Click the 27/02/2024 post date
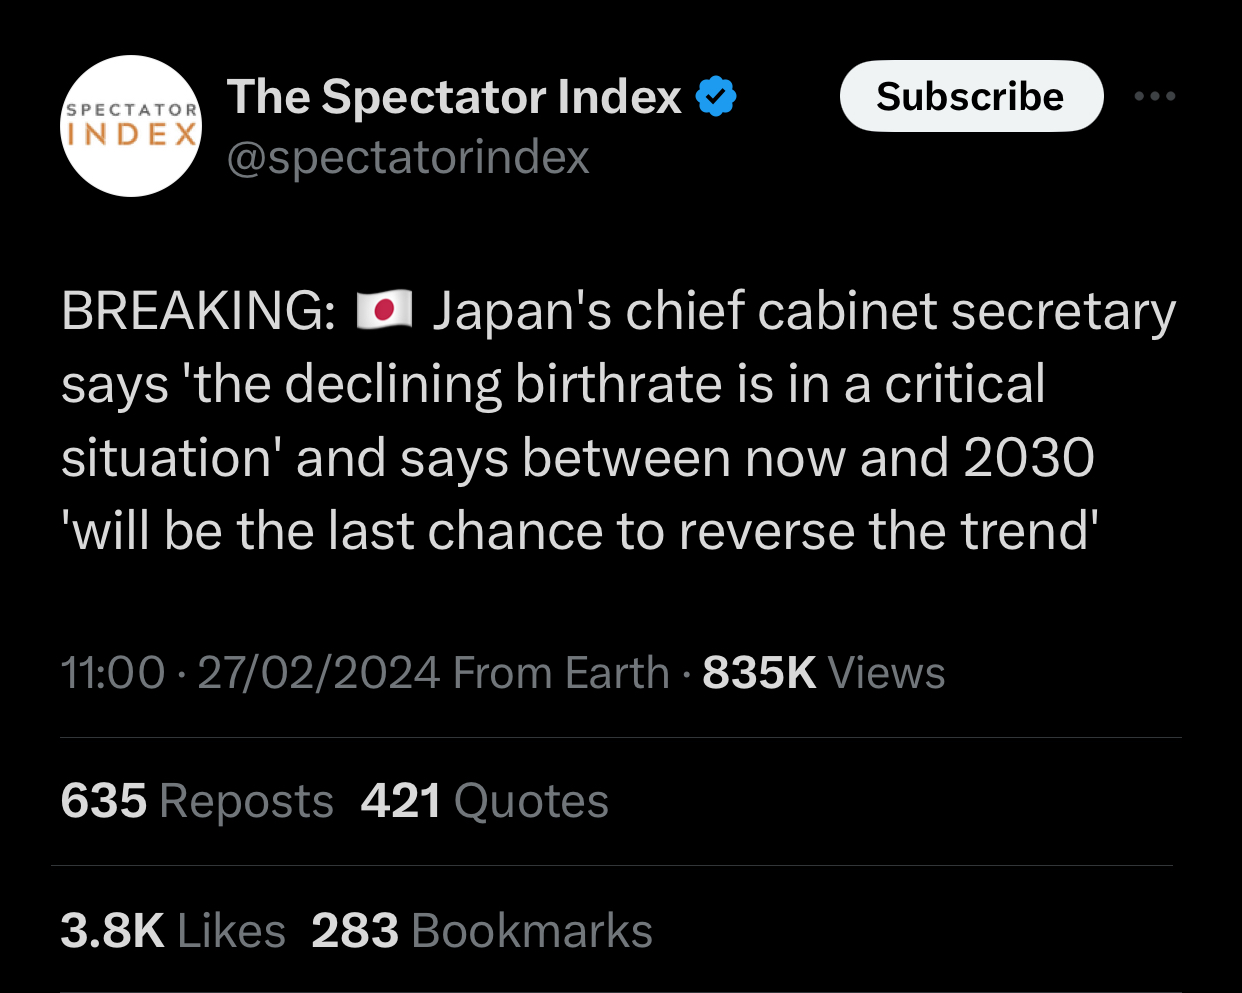This screenshot has height=993, width=1242. click(x=319, y=673)
